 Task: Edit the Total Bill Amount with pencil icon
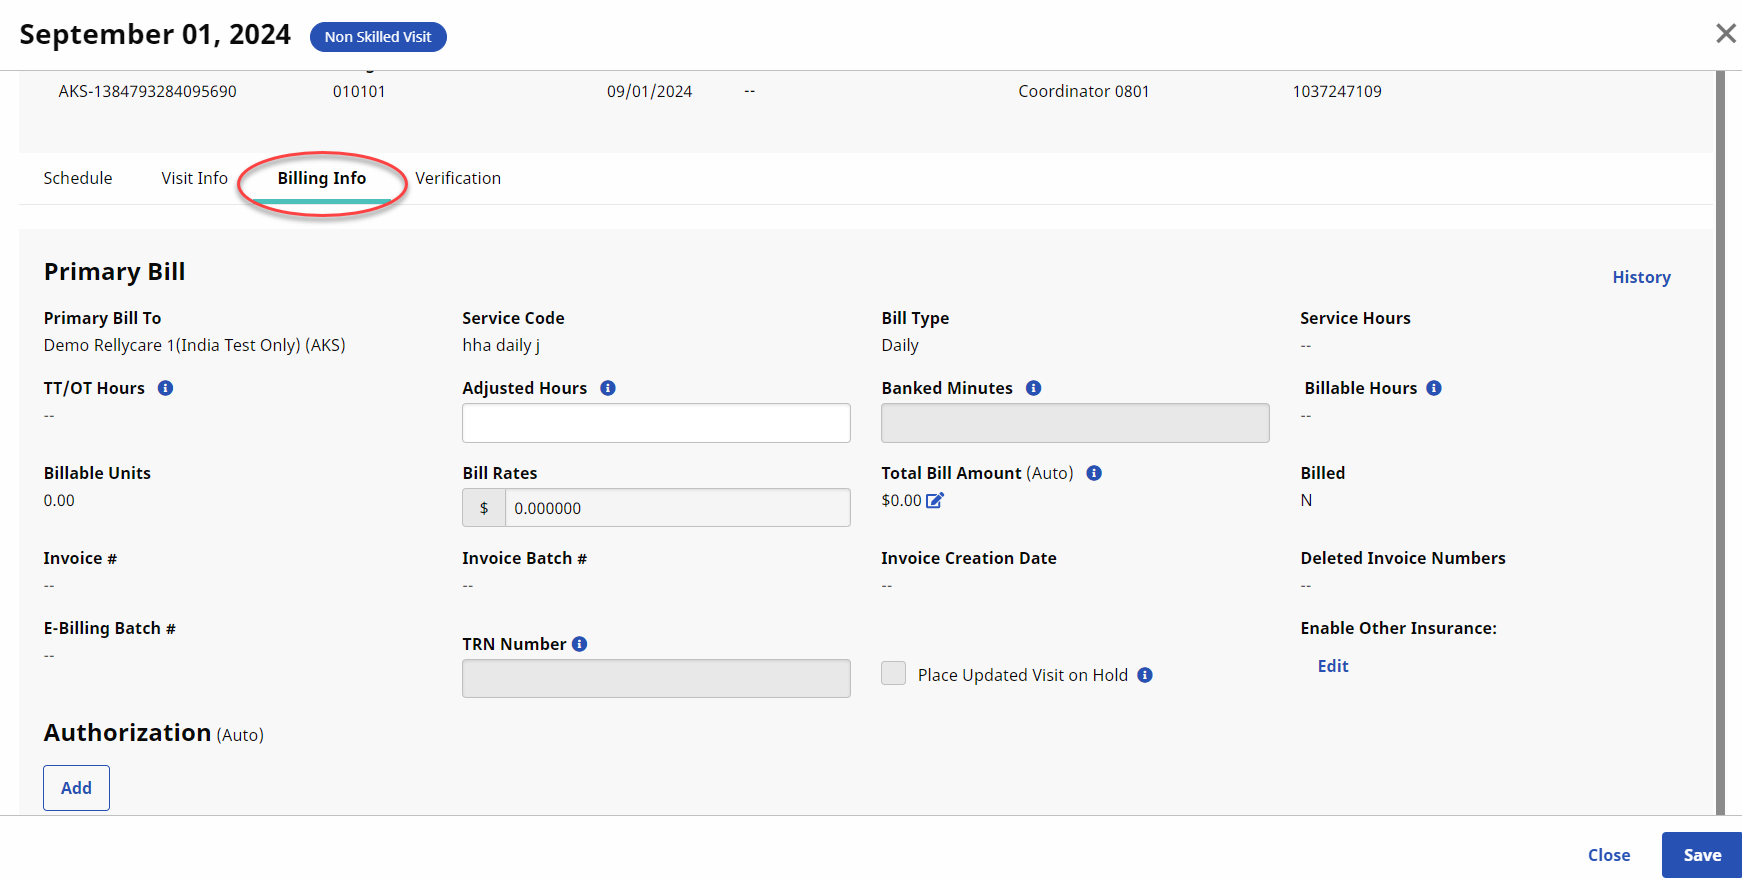[935, 501]
